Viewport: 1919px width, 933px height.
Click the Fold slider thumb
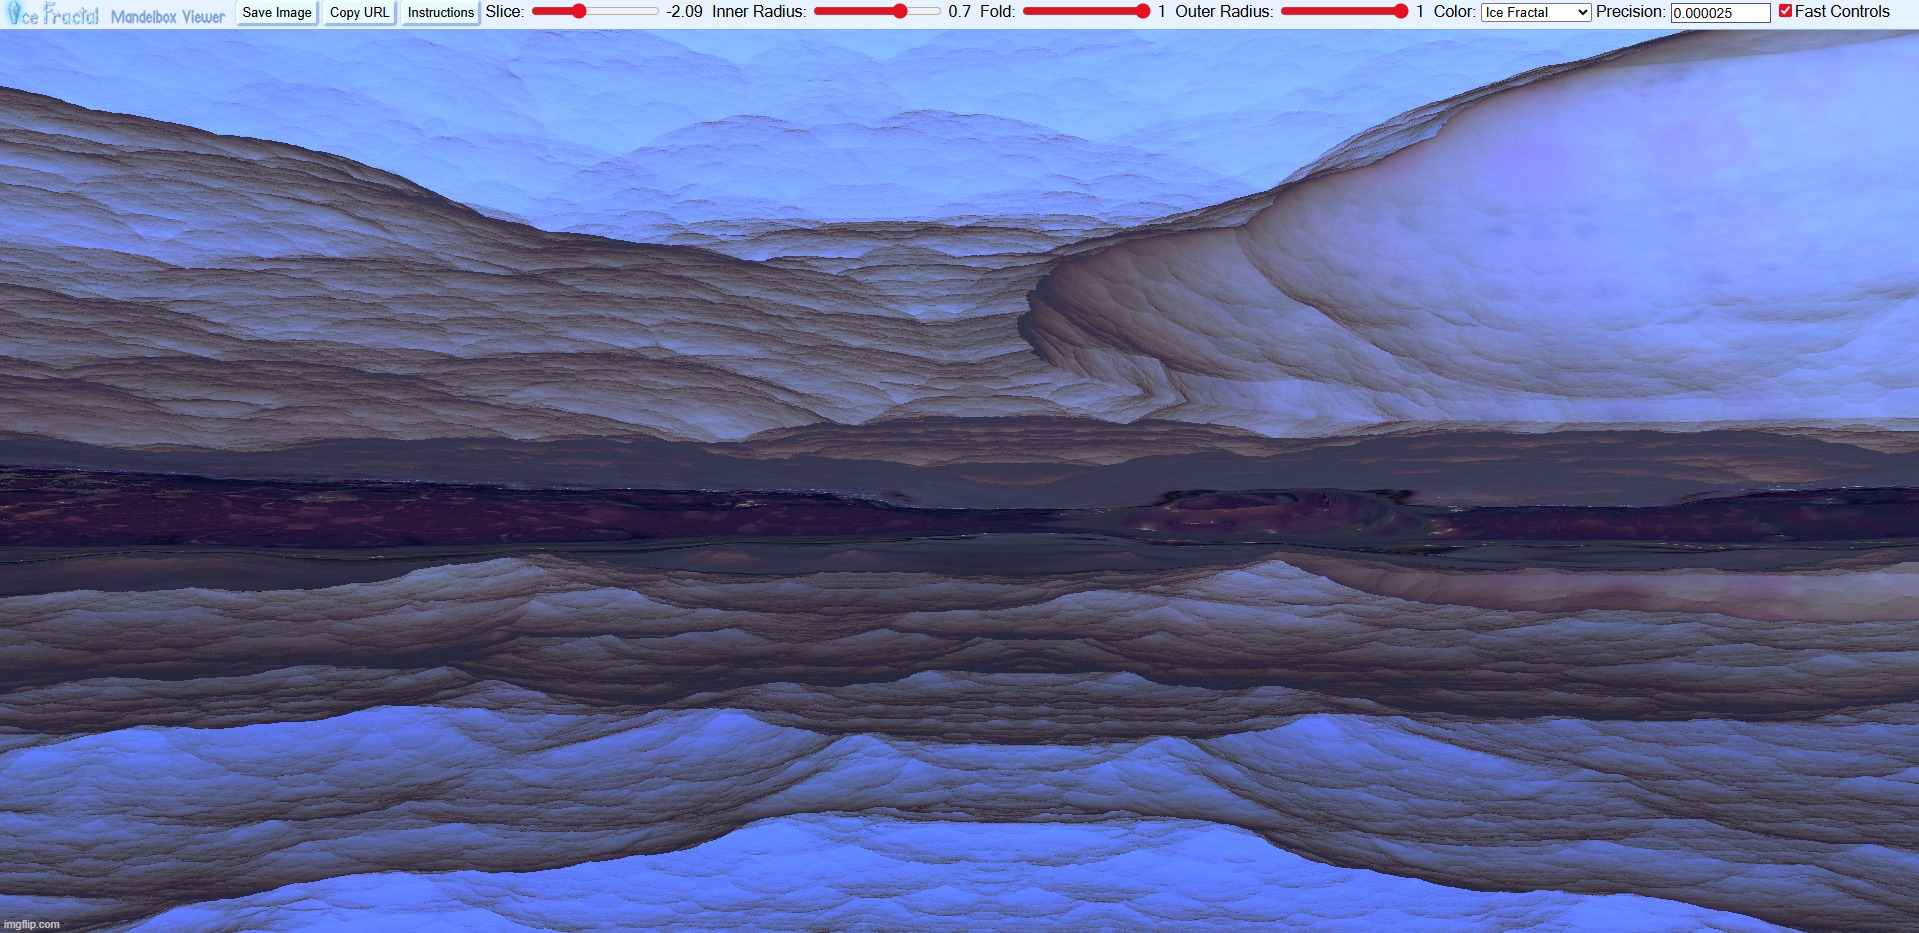1142,12
